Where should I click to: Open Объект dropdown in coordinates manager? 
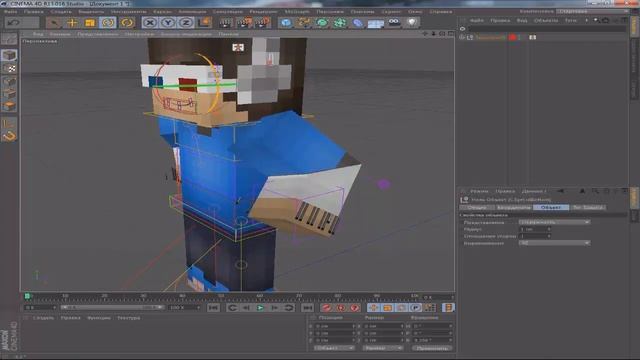(334, 348)
